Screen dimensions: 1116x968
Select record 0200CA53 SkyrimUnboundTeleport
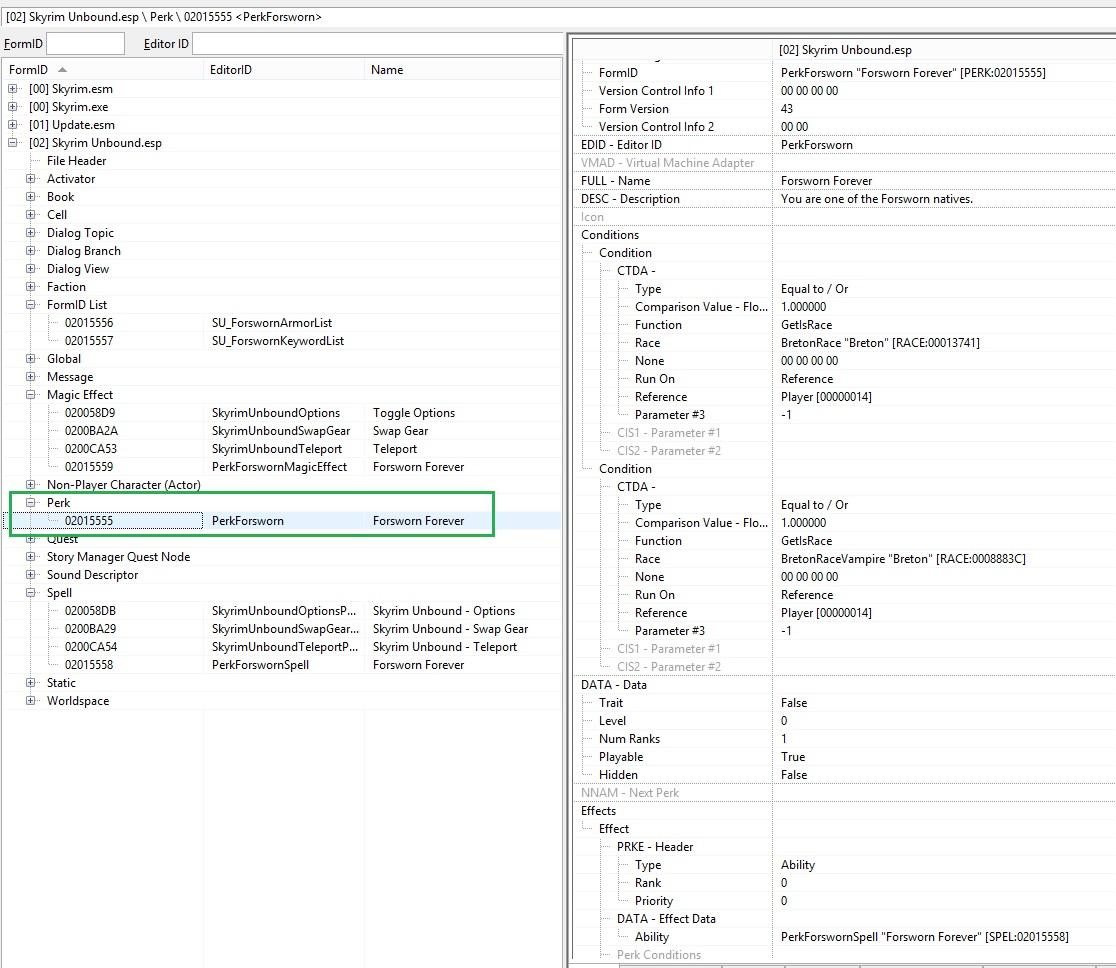point(283,448)
